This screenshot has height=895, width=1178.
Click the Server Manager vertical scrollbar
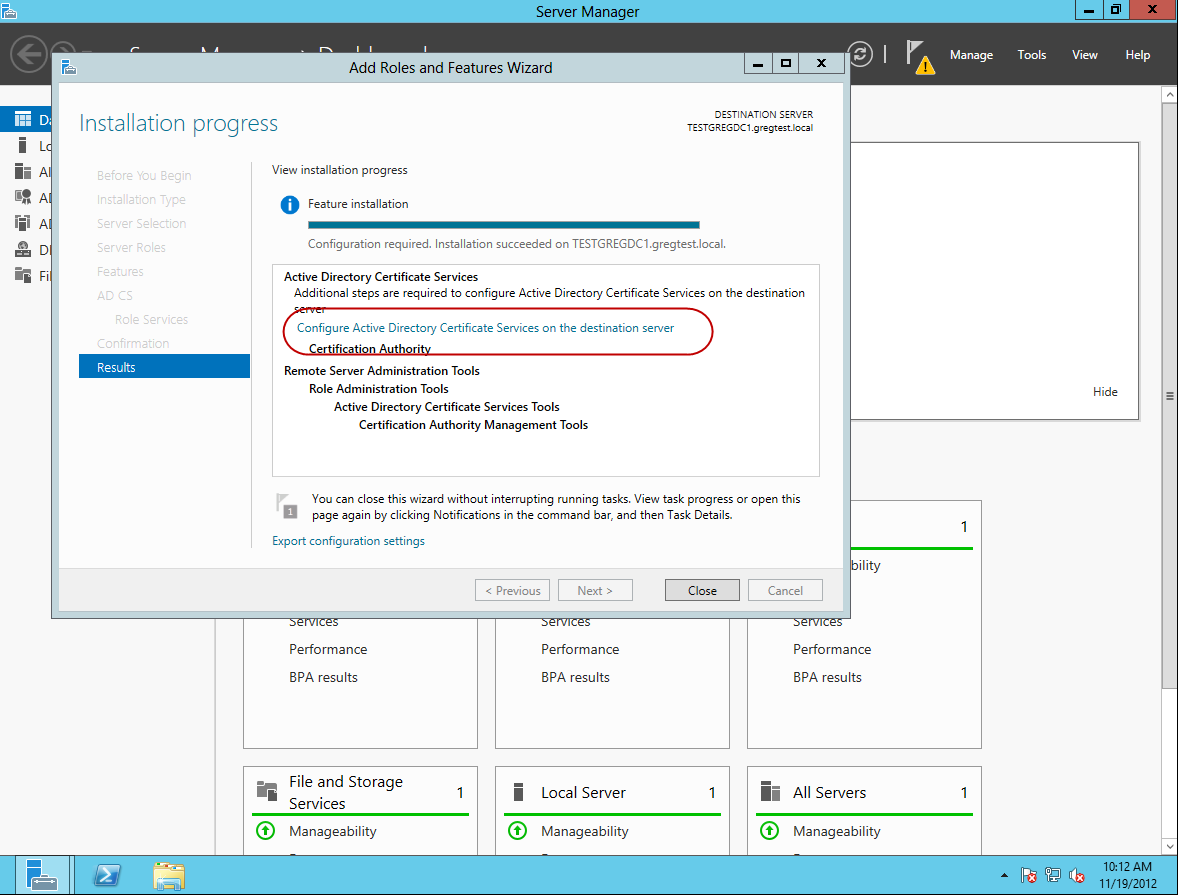[x=1169, y=395]
